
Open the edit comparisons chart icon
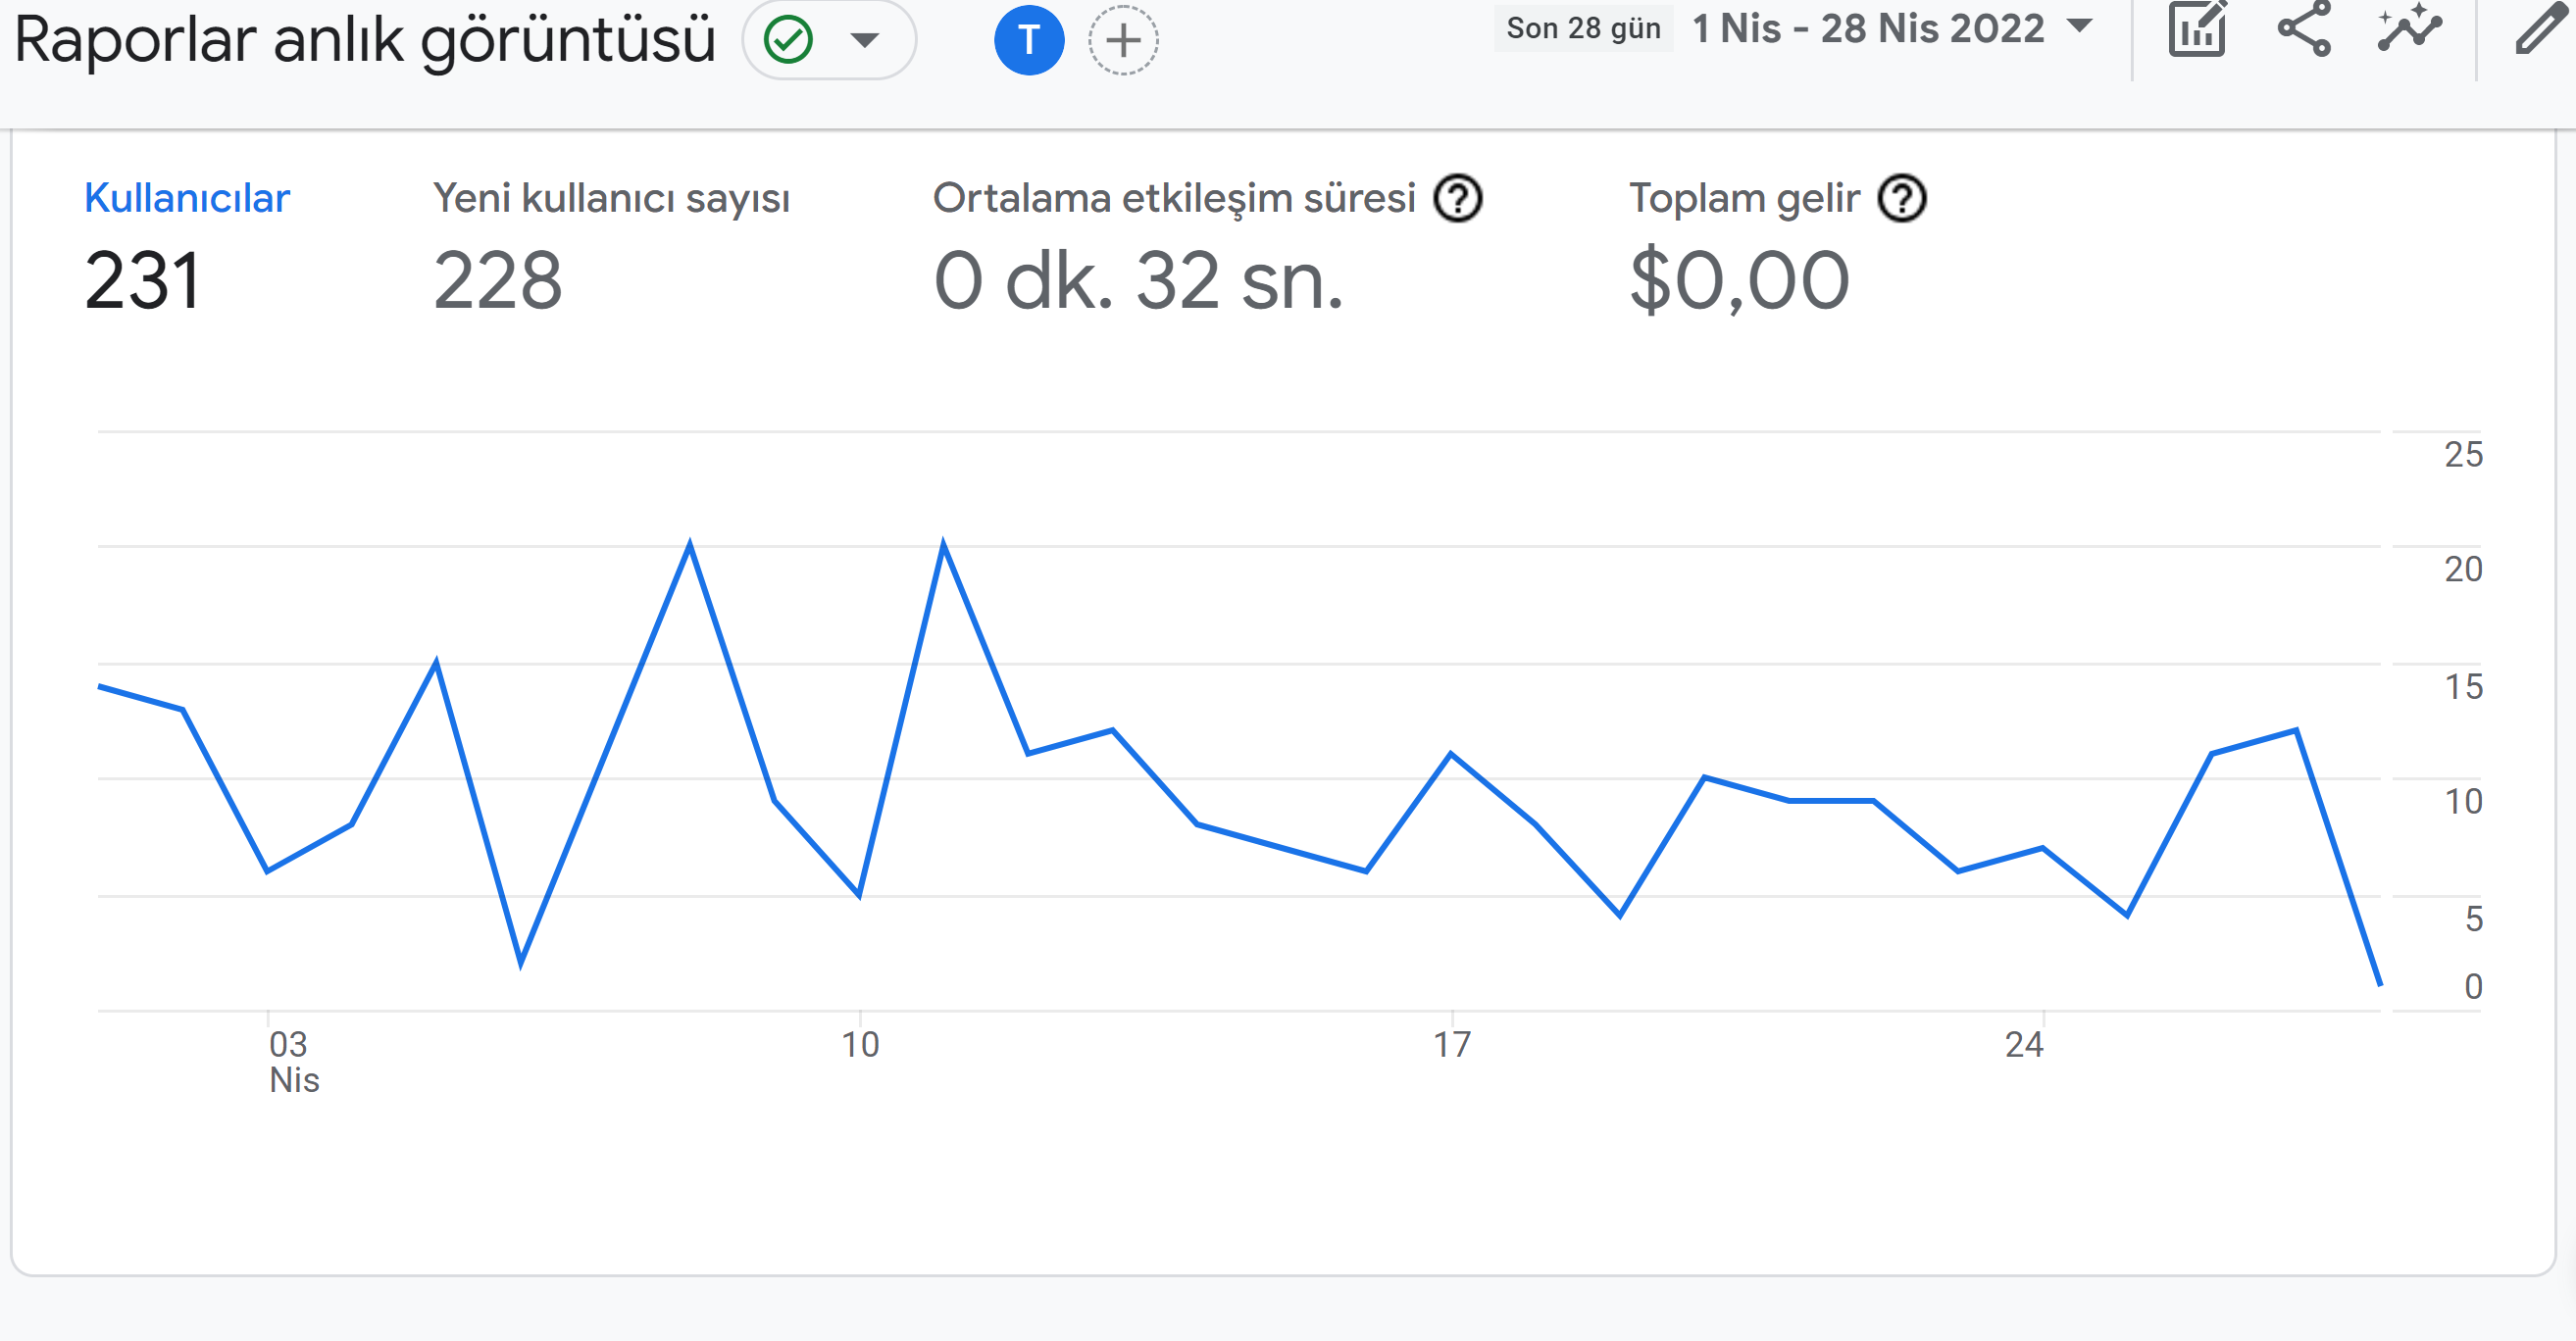tap(2197, 29)
